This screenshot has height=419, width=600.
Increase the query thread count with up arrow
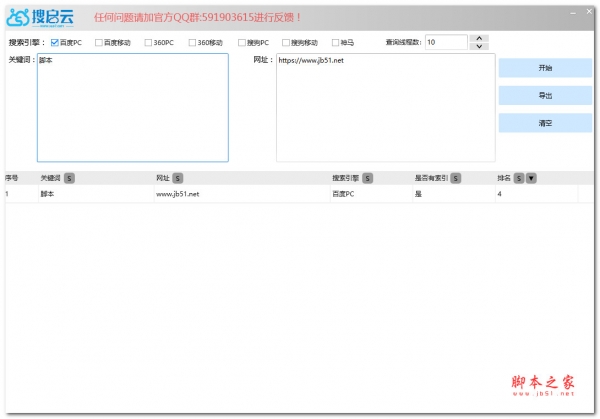[x=479, y=38]
